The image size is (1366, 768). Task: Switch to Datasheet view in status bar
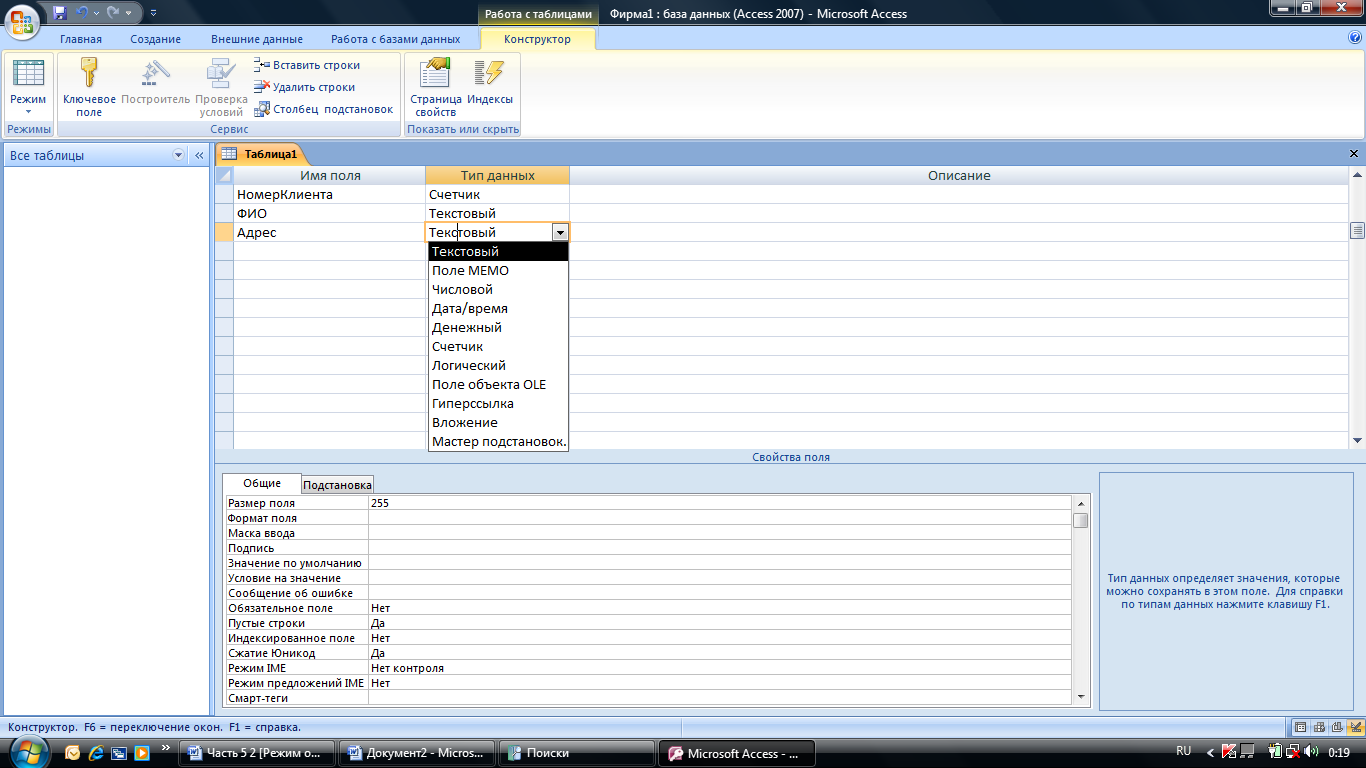[x=1301, y=727]
